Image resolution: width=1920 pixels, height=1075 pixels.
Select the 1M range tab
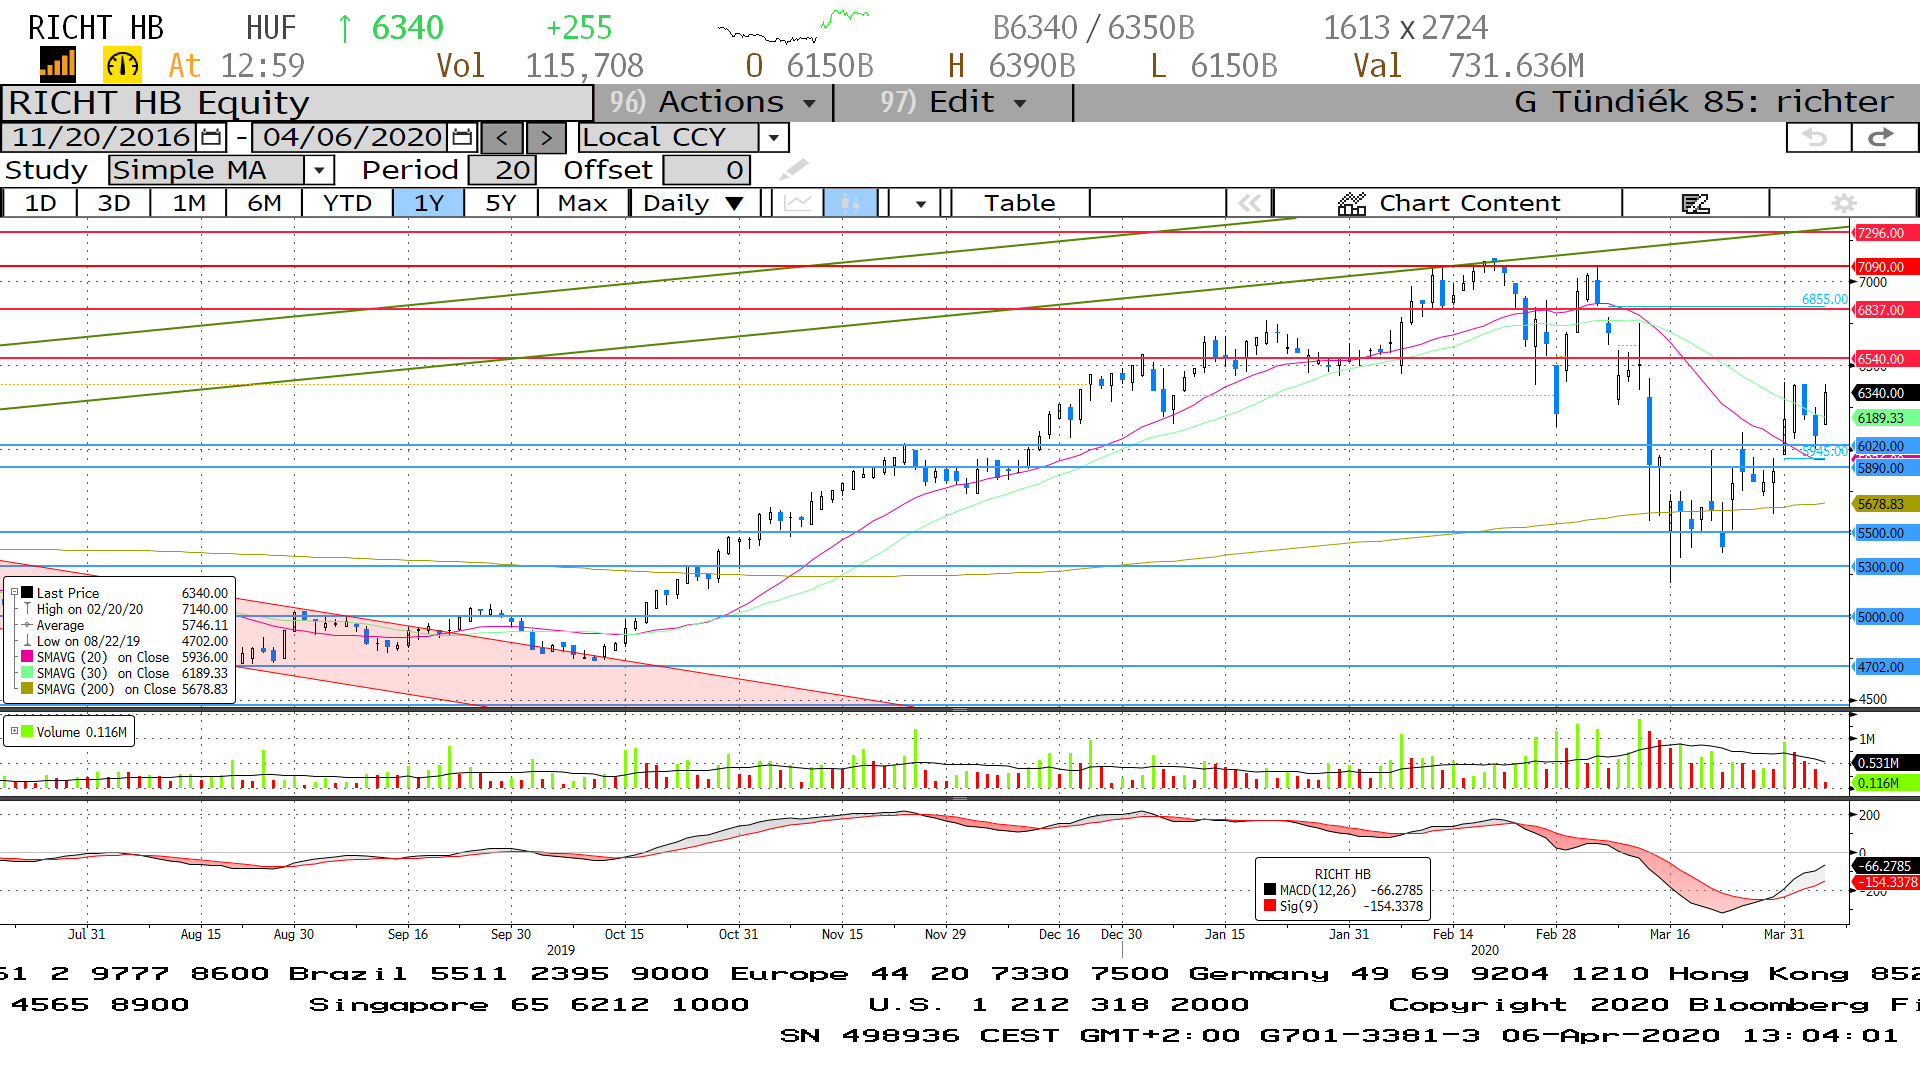(x=189, y=203)
